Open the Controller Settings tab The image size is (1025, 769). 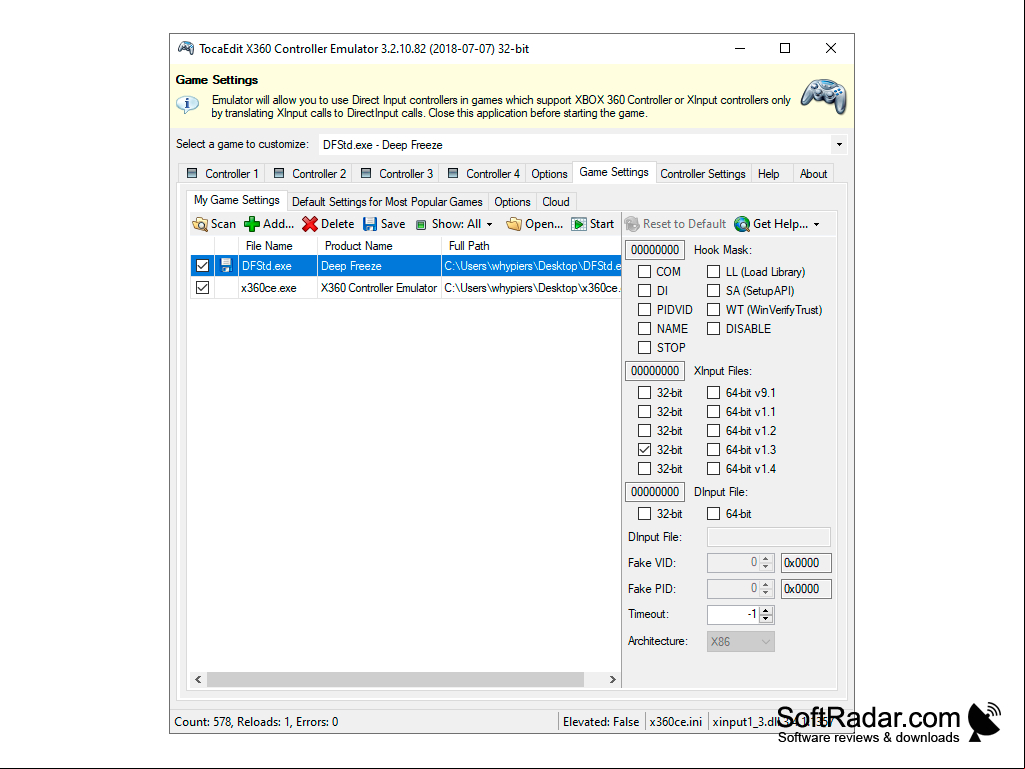pyautogui.click(x=703, y=173)
